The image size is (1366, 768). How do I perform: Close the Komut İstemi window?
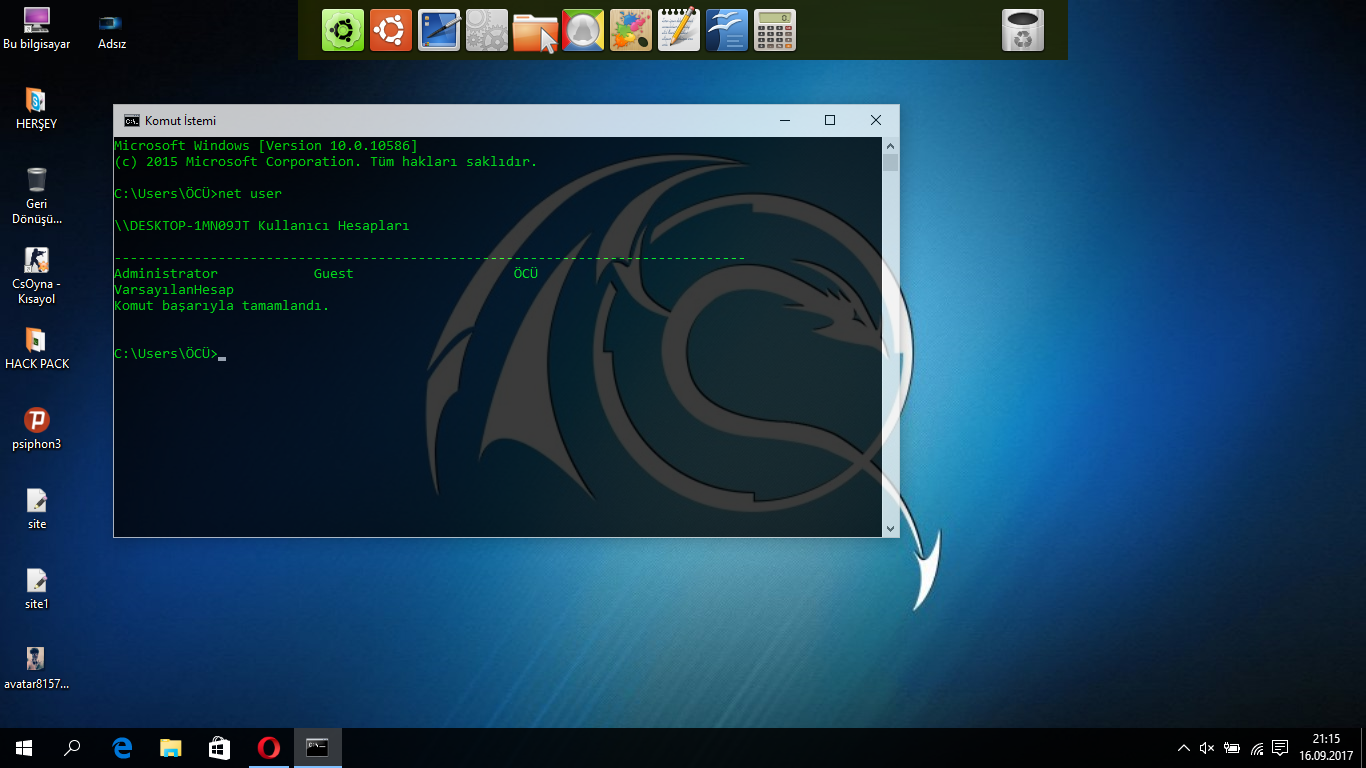(875, 120)
